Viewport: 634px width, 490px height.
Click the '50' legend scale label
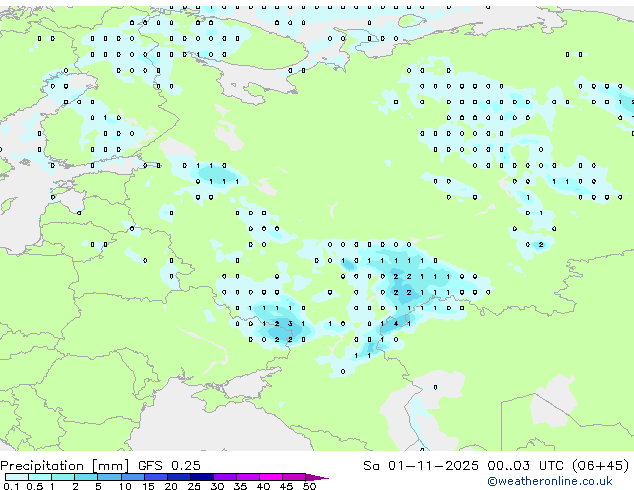point(309,486)
